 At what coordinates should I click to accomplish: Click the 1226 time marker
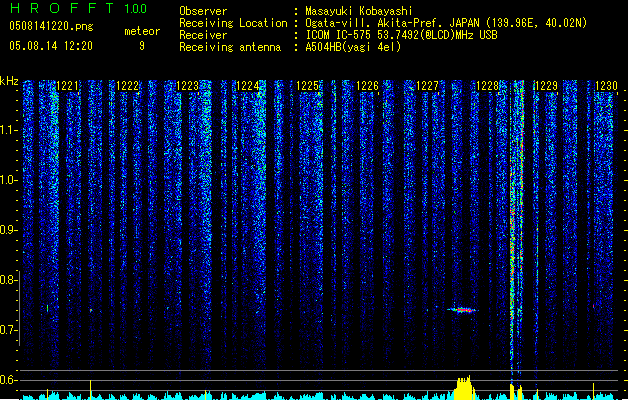pyautogui.click(x=367, y=86)
